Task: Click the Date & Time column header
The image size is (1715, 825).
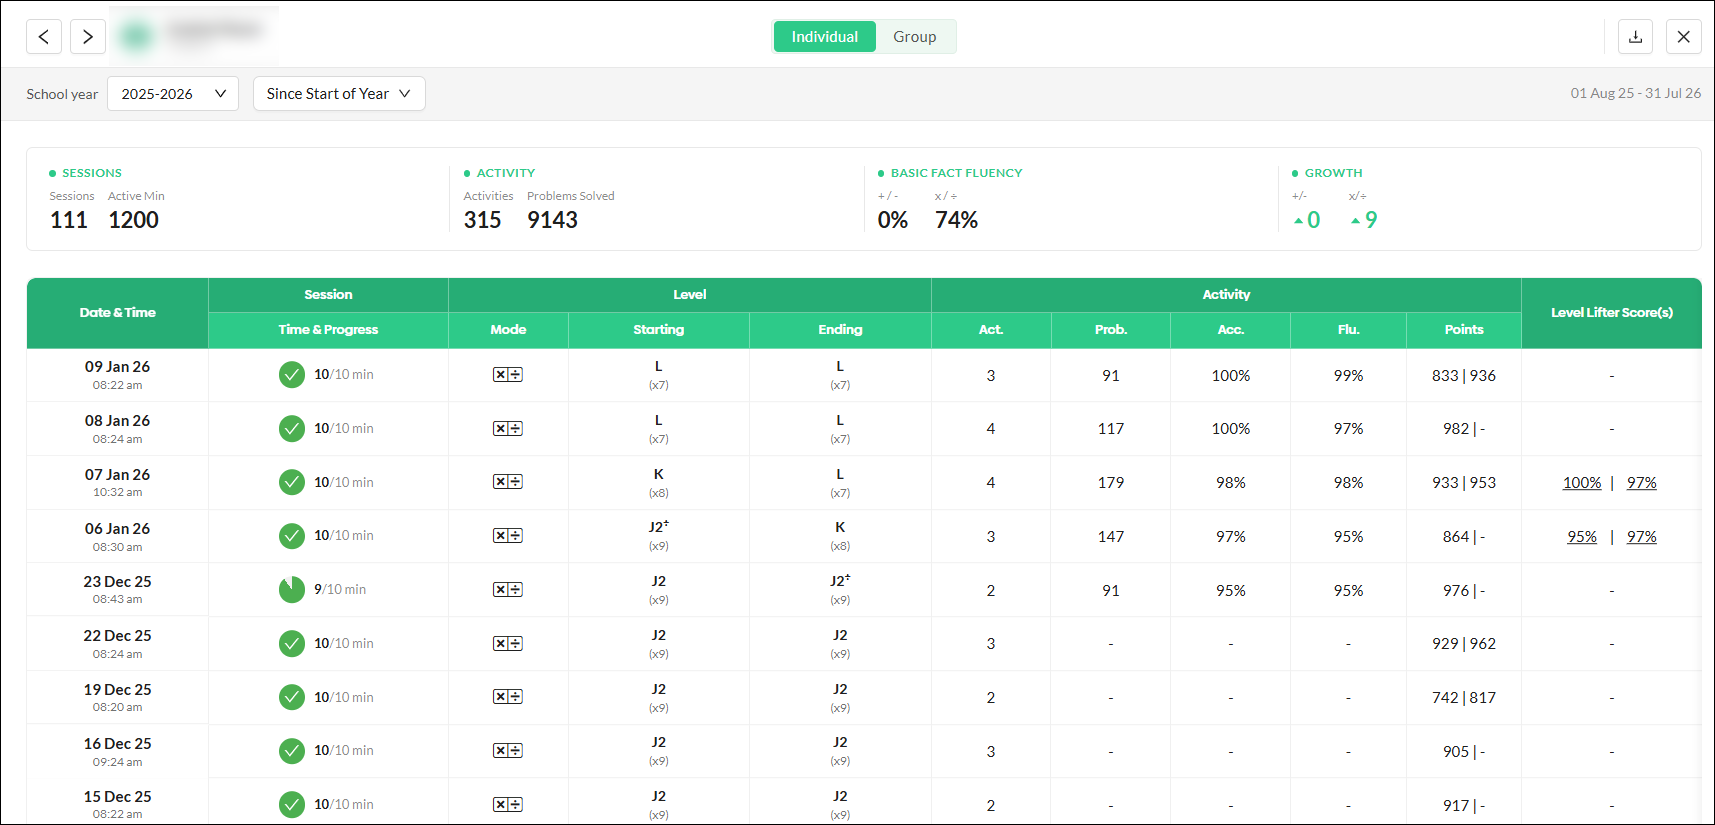Action: [118, 313]
